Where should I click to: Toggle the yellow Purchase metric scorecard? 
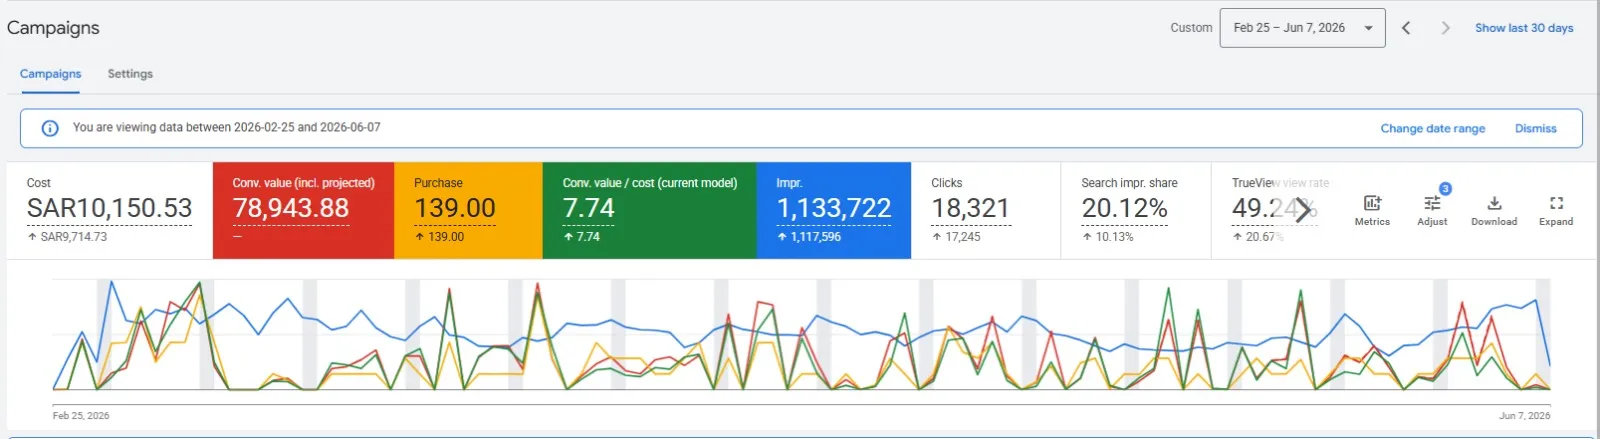(468, 210)
